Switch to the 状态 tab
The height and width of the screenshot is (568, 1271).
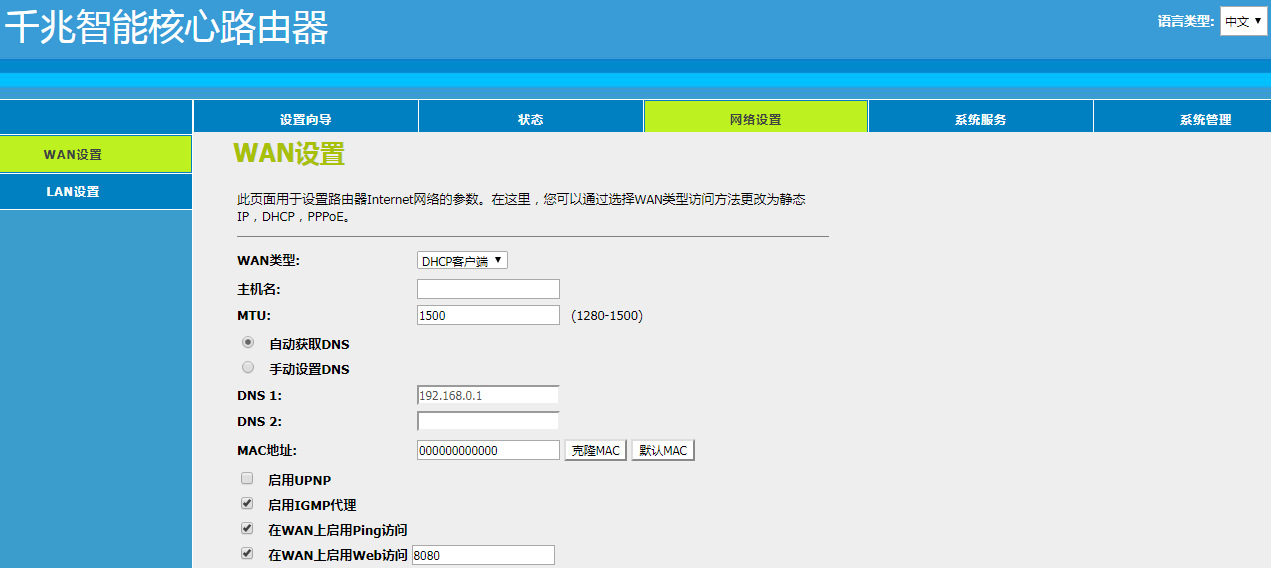click(x=530, y=119)
